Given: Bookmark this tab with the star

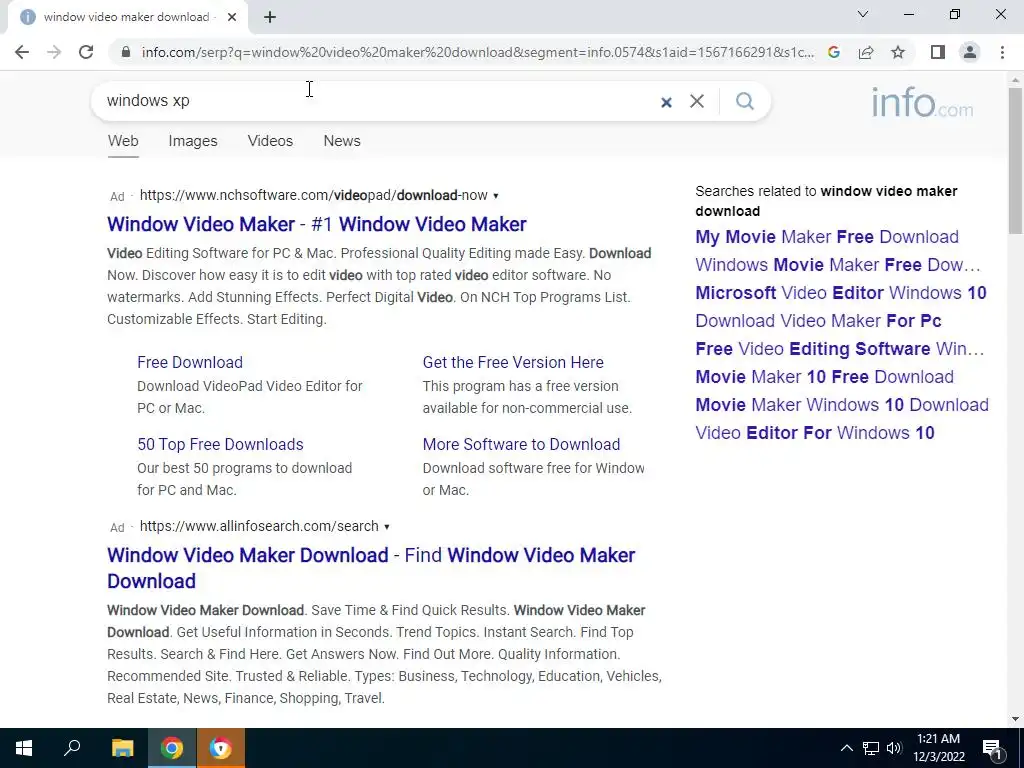Looking at the screenshot, I should pyautogui.click(x=898, y=52).
